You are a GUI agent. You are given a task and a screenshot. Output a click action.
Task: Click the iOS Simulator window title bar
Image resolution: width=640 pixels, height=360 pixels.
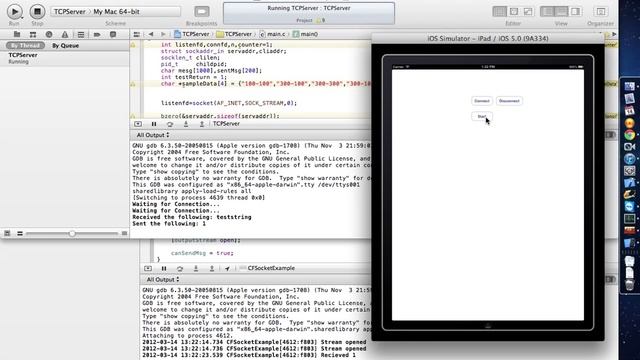488,38
